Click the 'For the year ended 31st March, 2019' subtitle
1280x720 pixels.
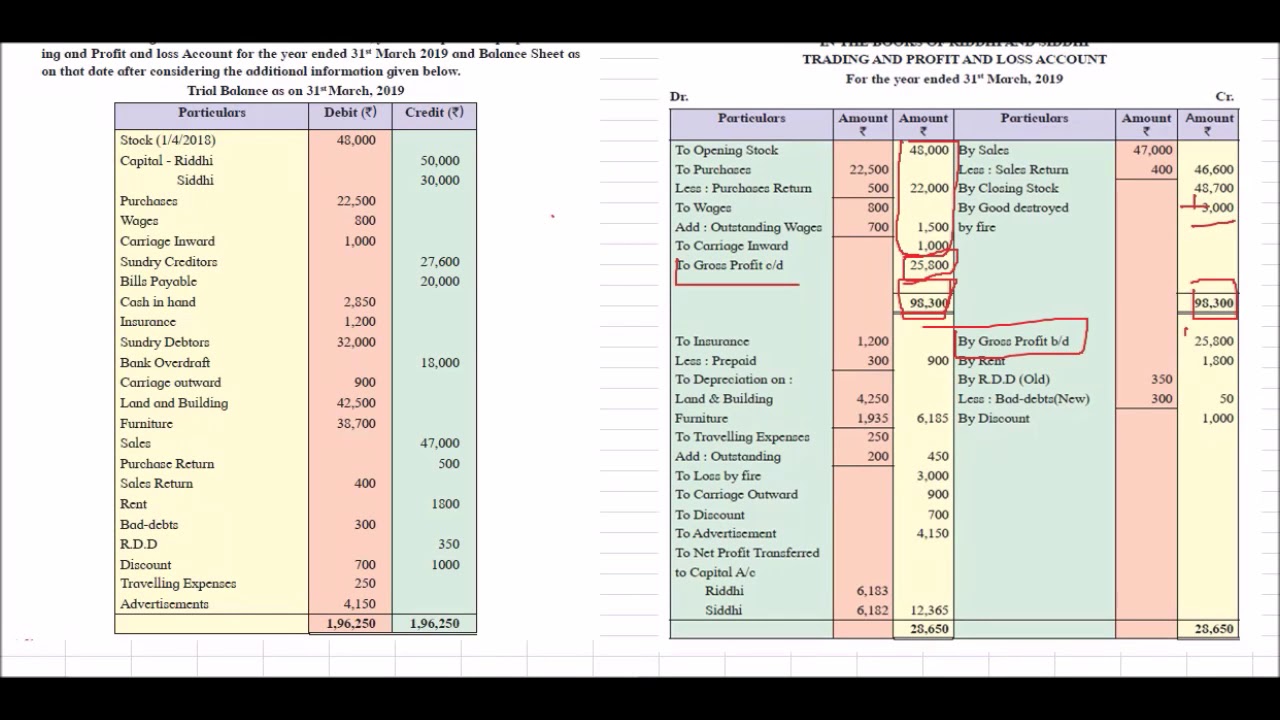pos(954,79)
